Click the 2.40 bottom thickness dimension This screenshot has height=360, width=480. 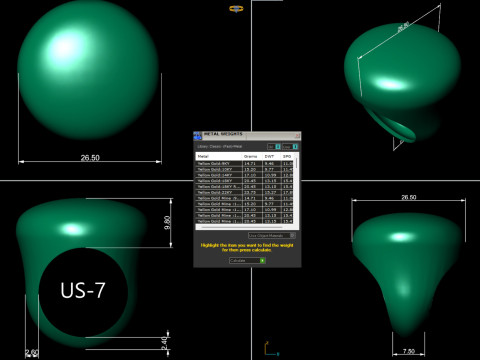click(164, 343)
